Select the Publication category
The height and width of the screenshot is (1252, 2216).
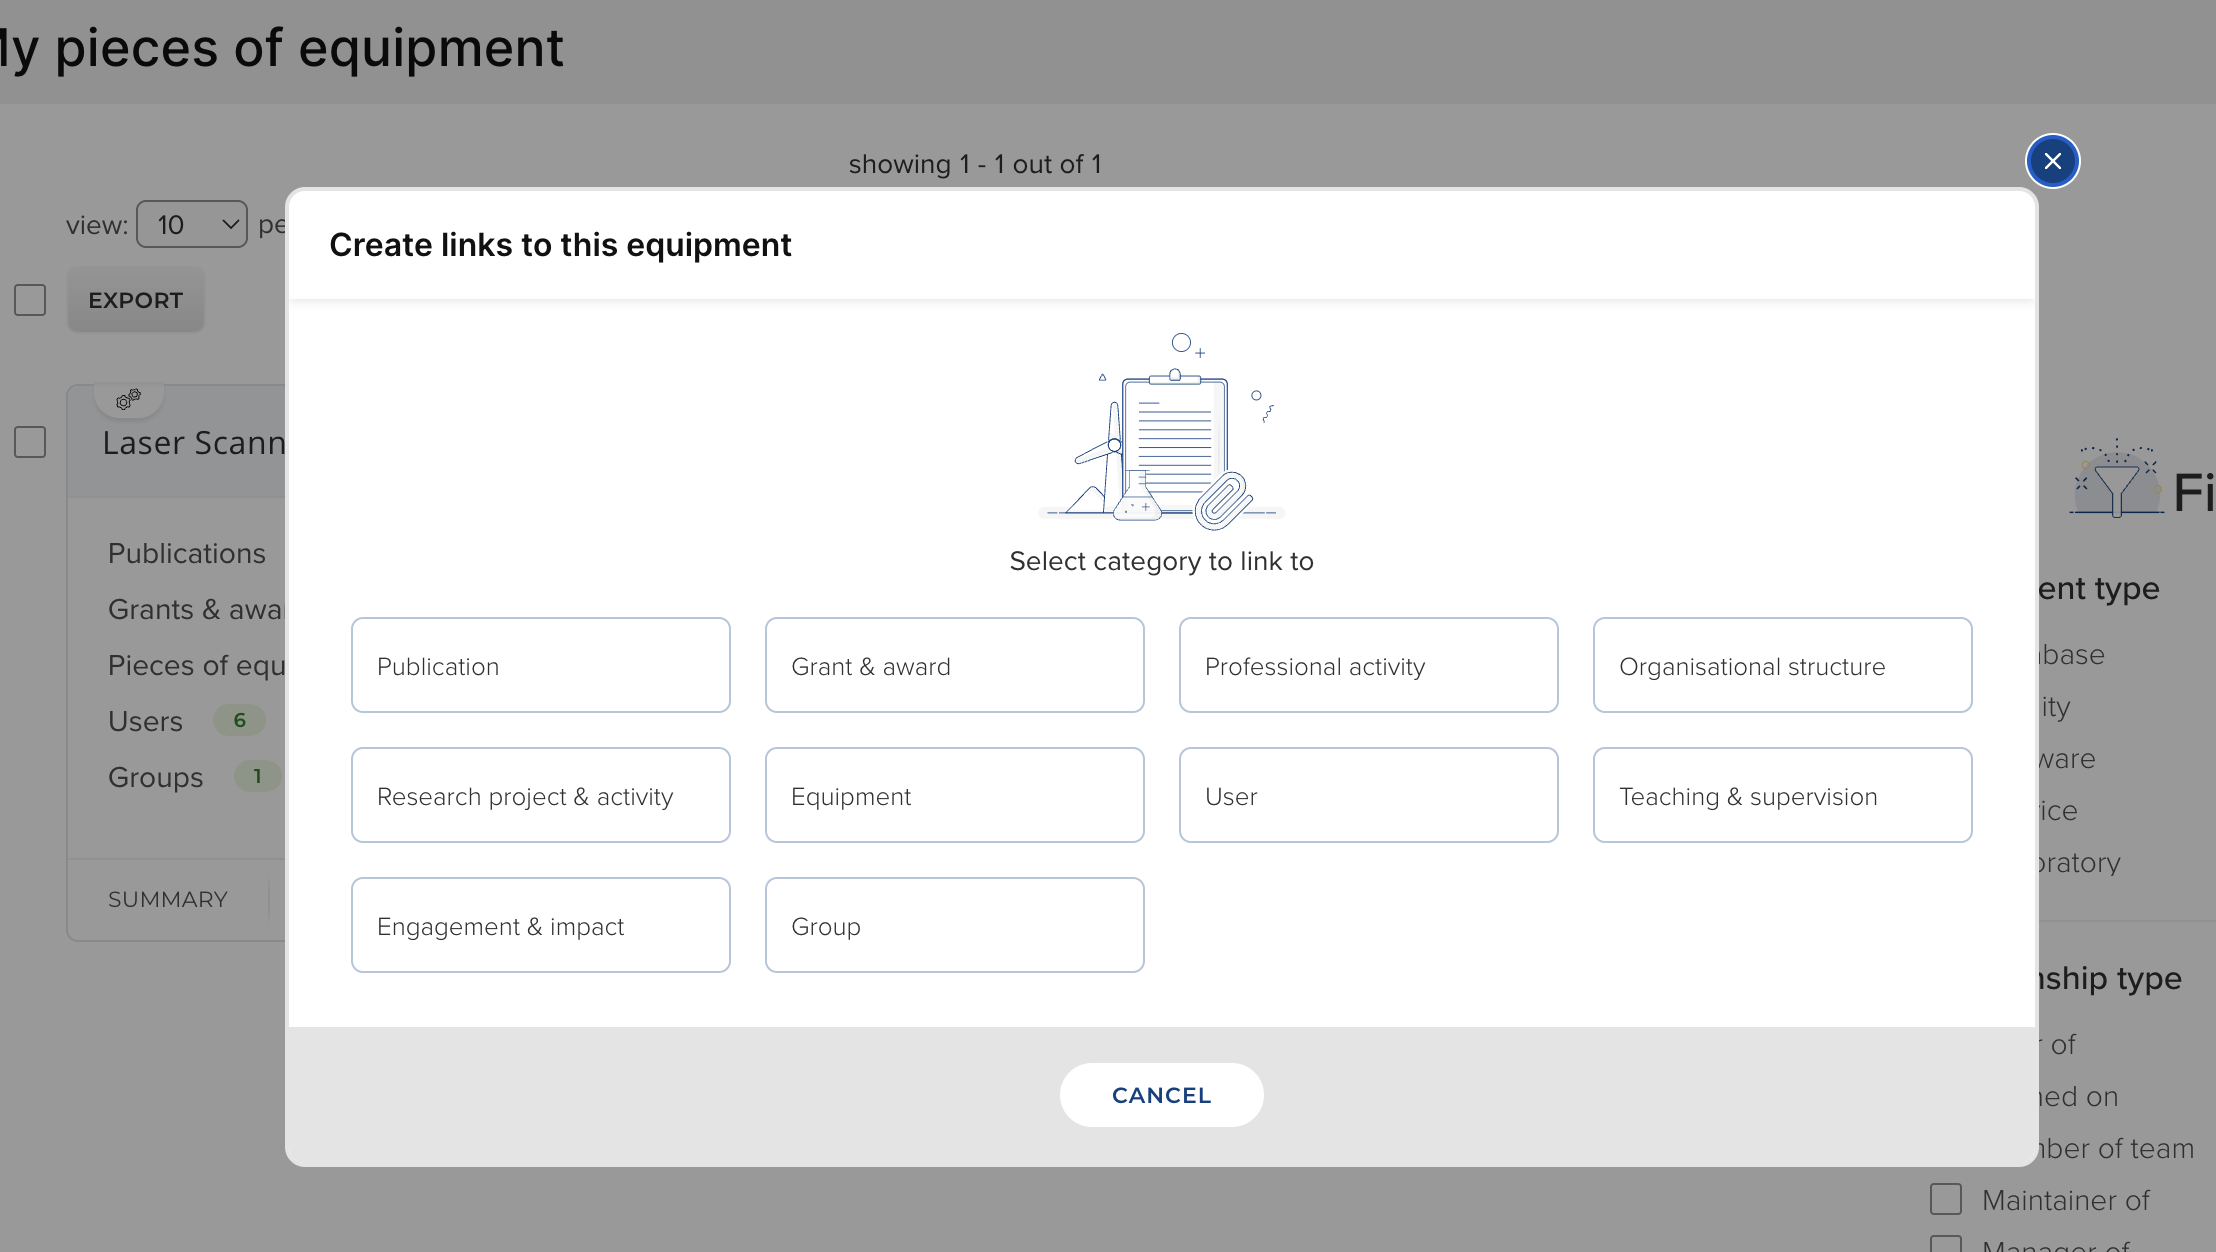click(540, 665)
